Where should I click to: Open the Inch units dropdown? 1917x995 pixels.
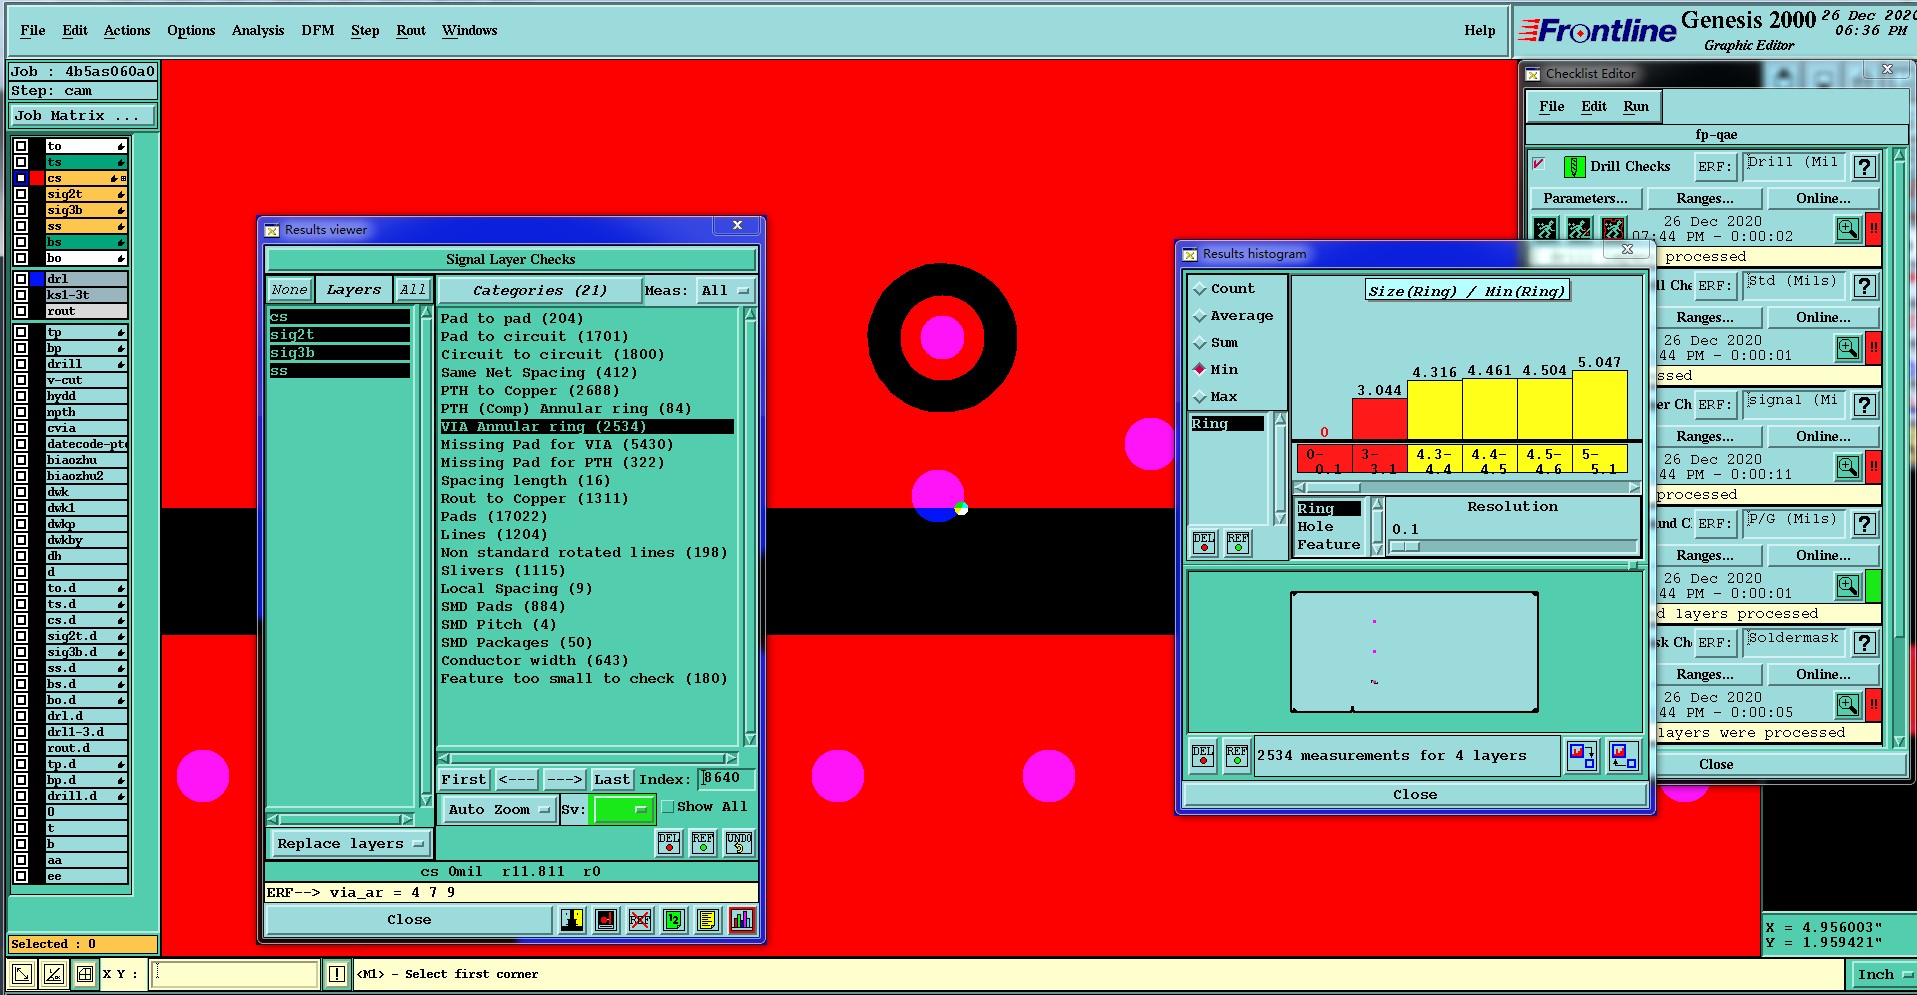1883,974
